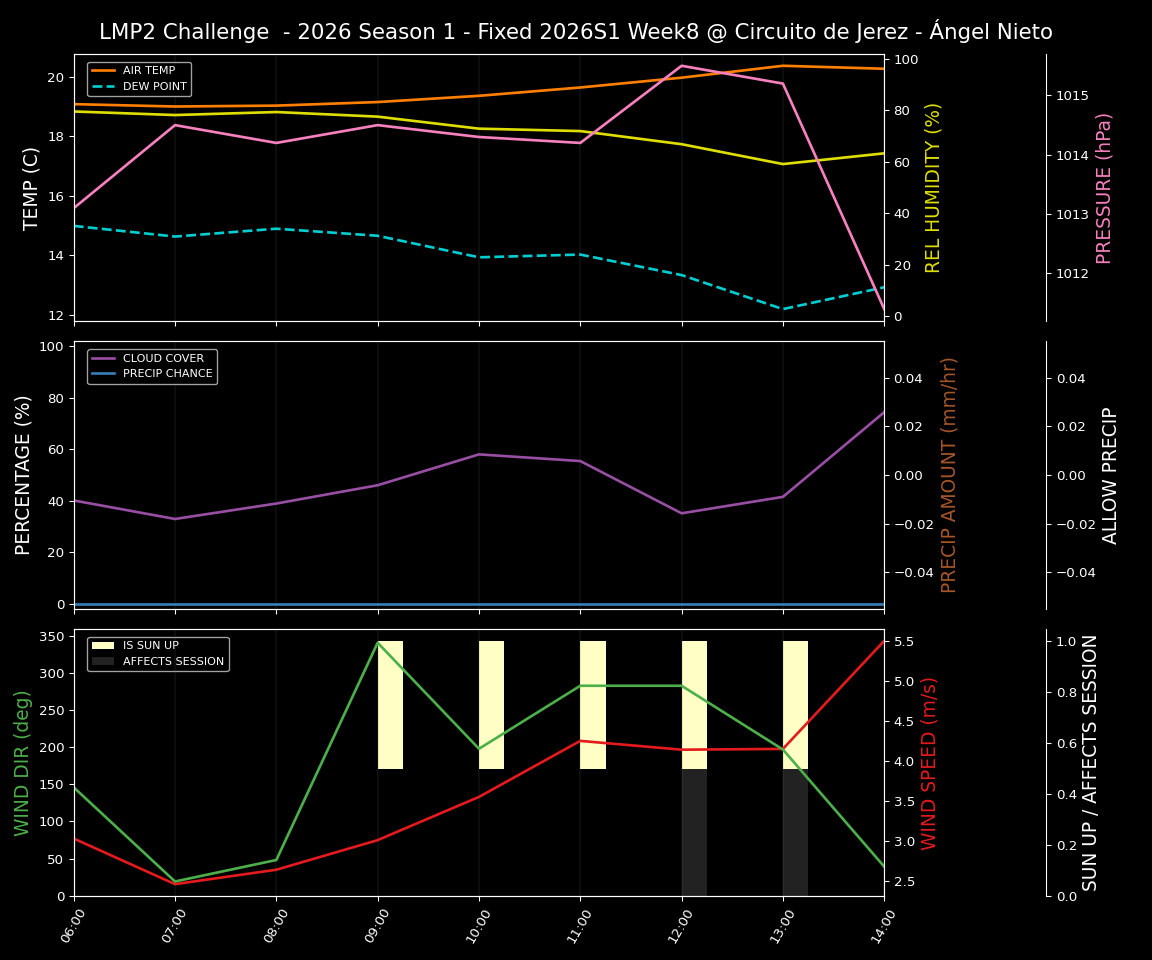Click the ALLOW PRECIP axis label

tap(1110, 473)
